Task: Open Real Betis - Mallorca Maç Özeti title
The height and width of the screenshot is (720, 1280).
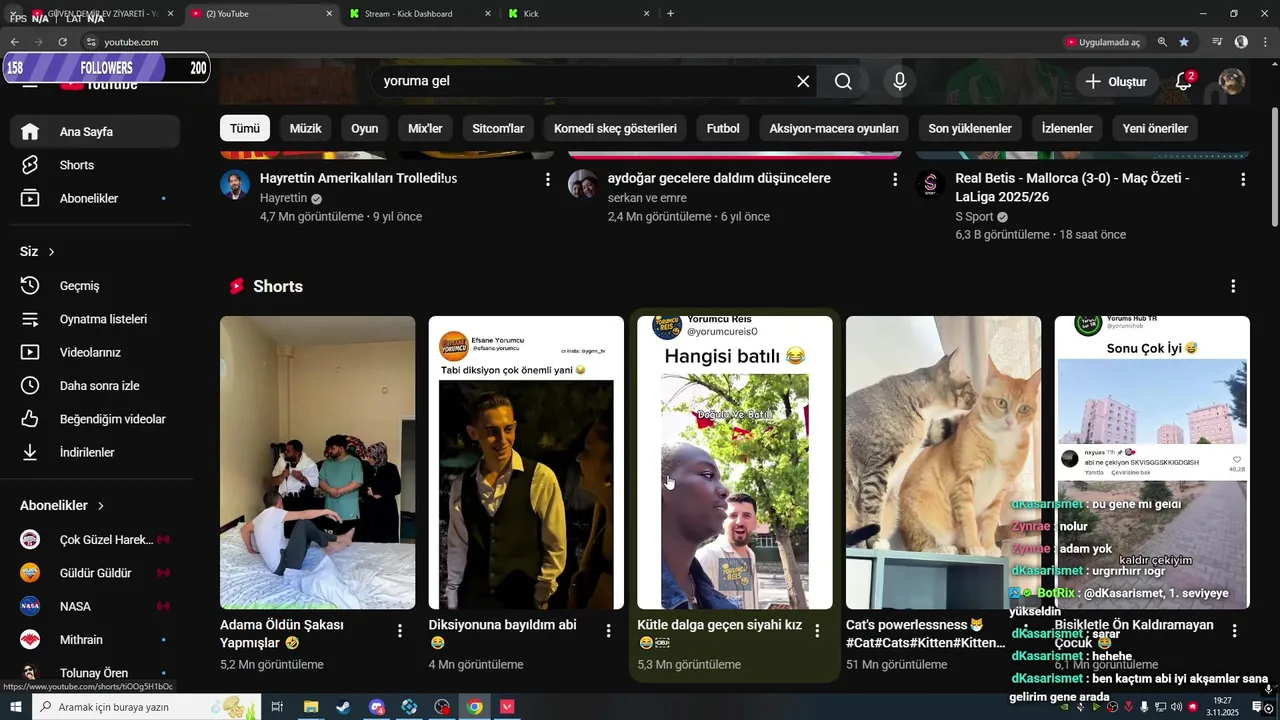Action: click(1072, 187)
